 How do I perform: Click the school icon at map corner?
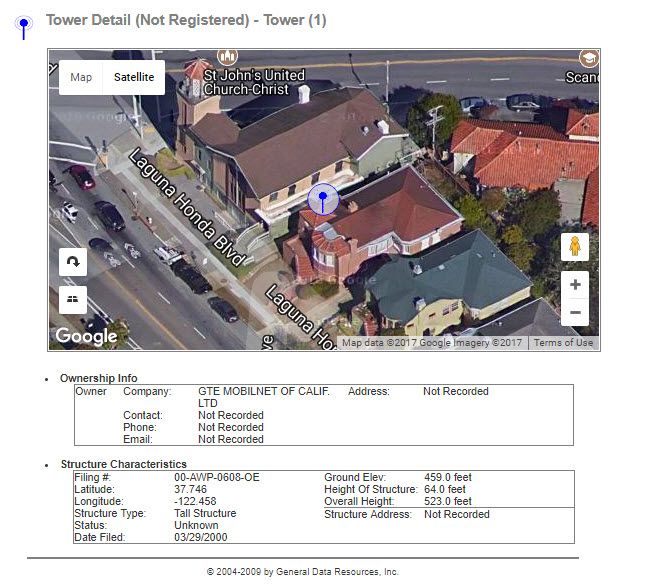(589, 58)
